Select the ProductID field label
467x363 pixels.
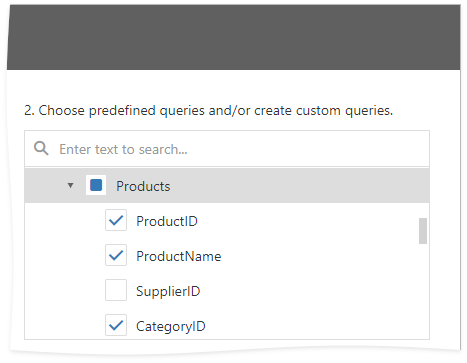point(167,221)
